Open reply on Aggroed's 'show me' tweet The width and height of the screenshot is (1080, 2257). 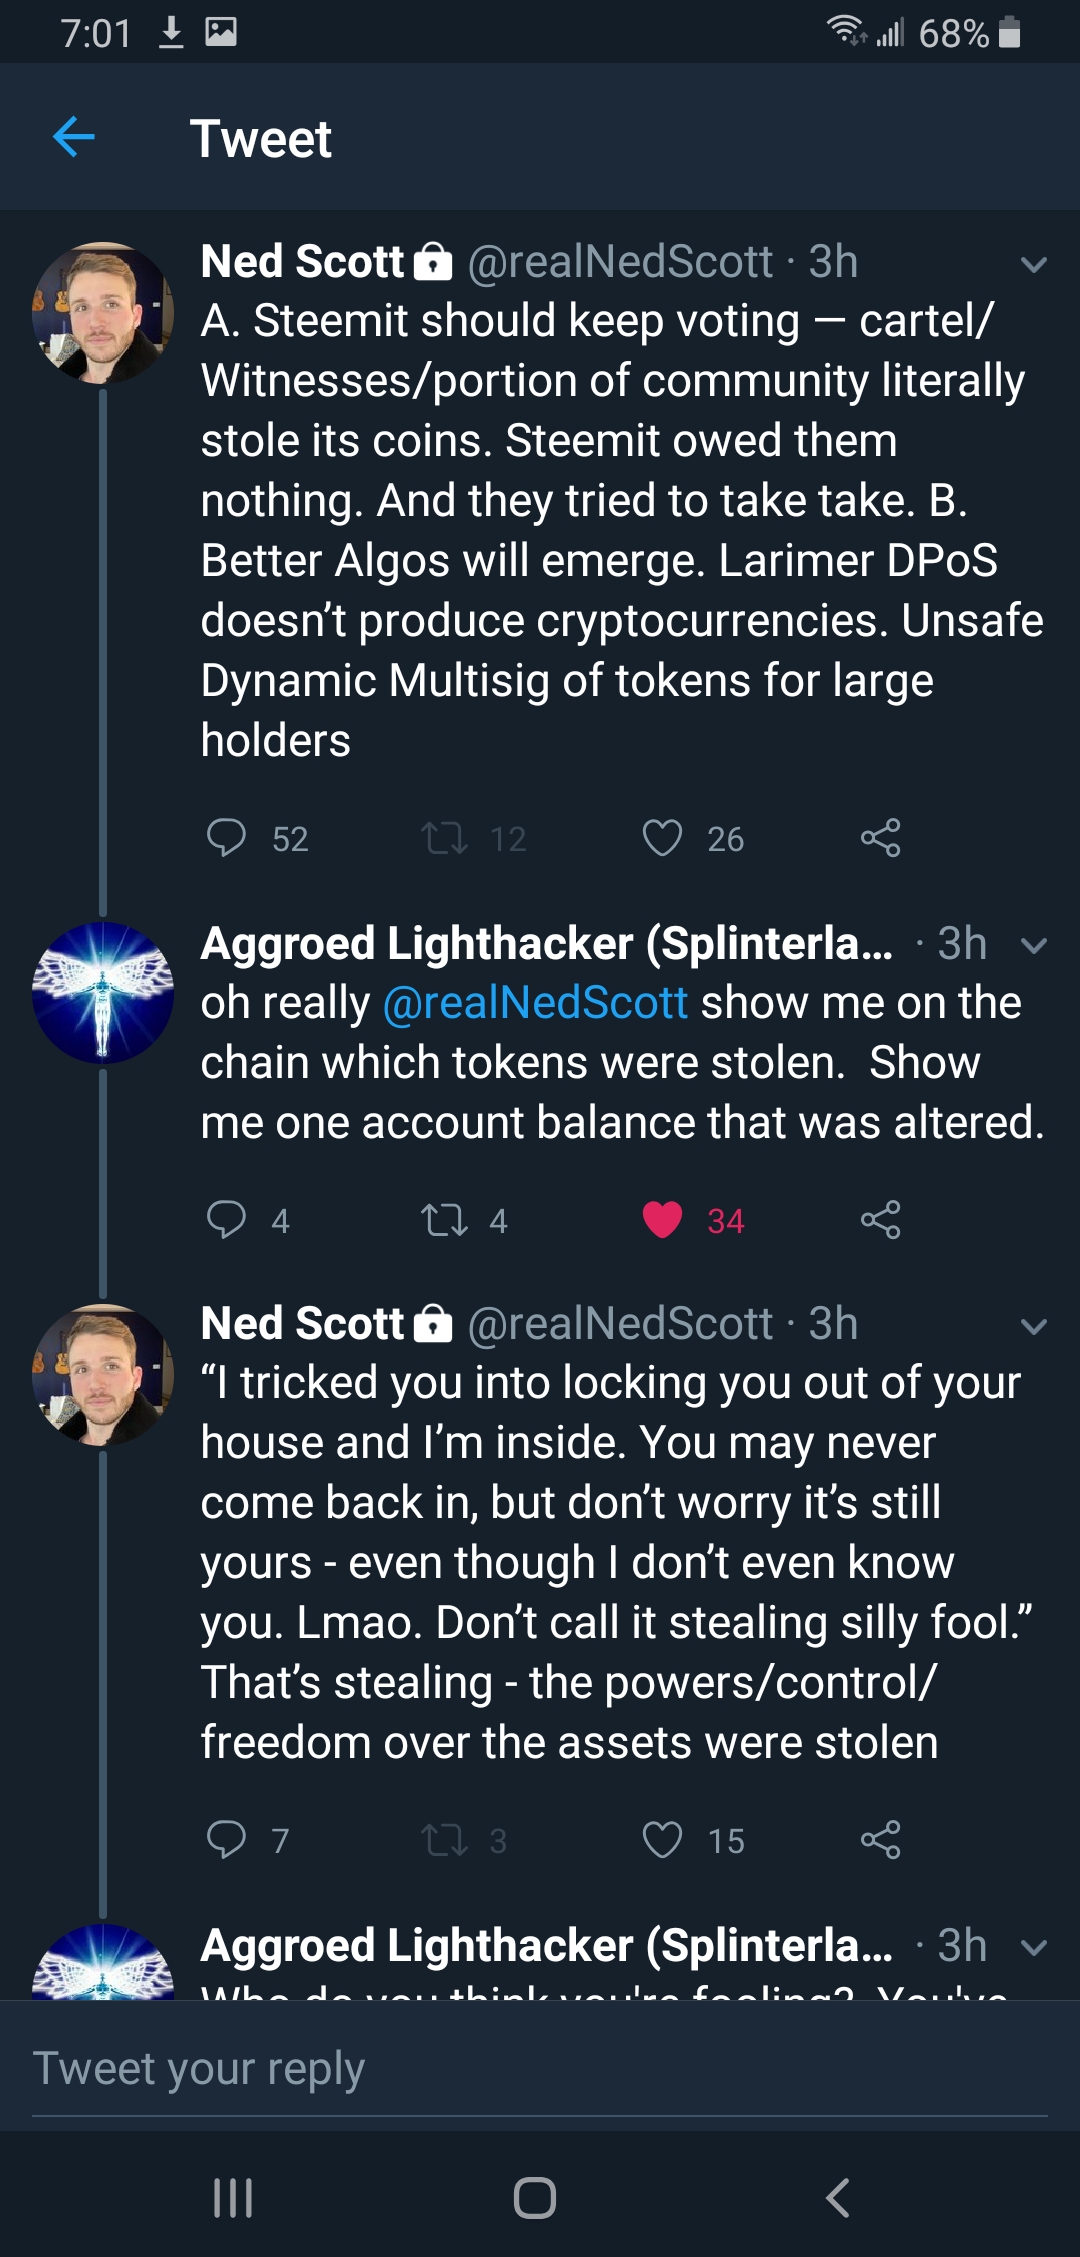(x=226, y=1220)
